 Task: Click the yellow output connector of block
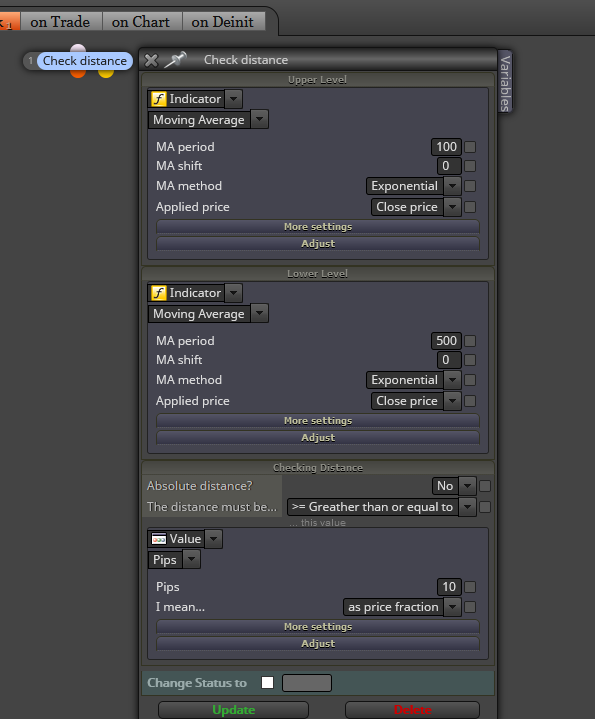click(x=106, y=74)
